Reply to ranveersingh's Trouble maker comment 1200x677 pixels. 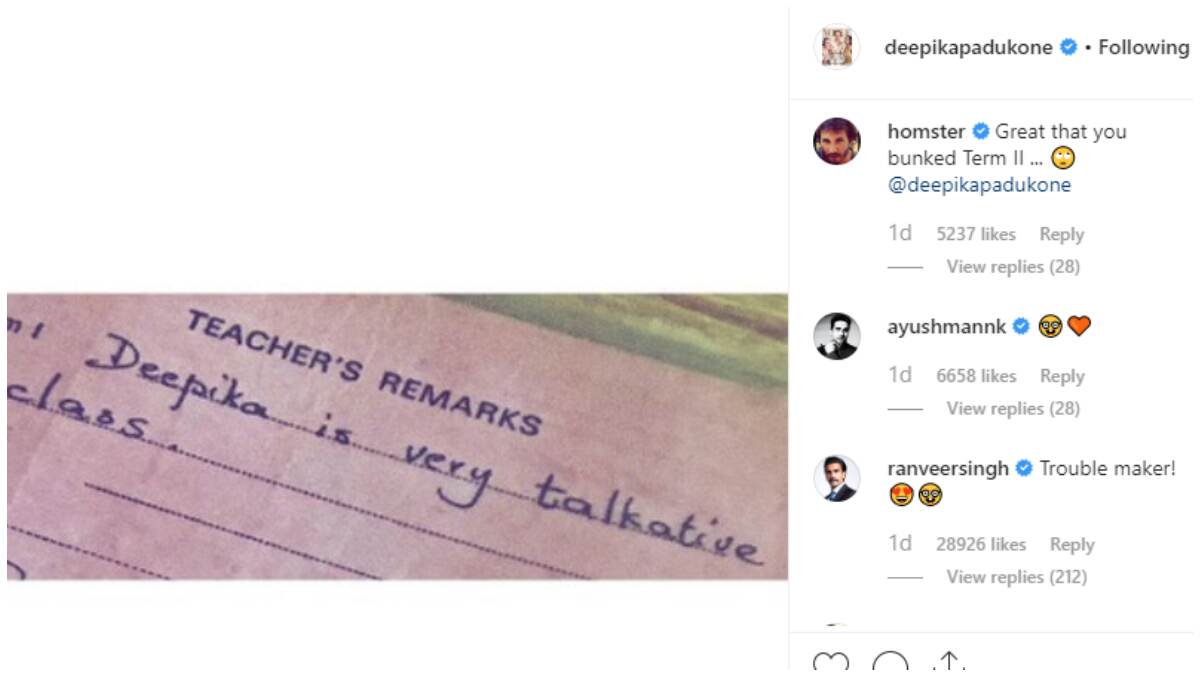[x=1072, y=545]
